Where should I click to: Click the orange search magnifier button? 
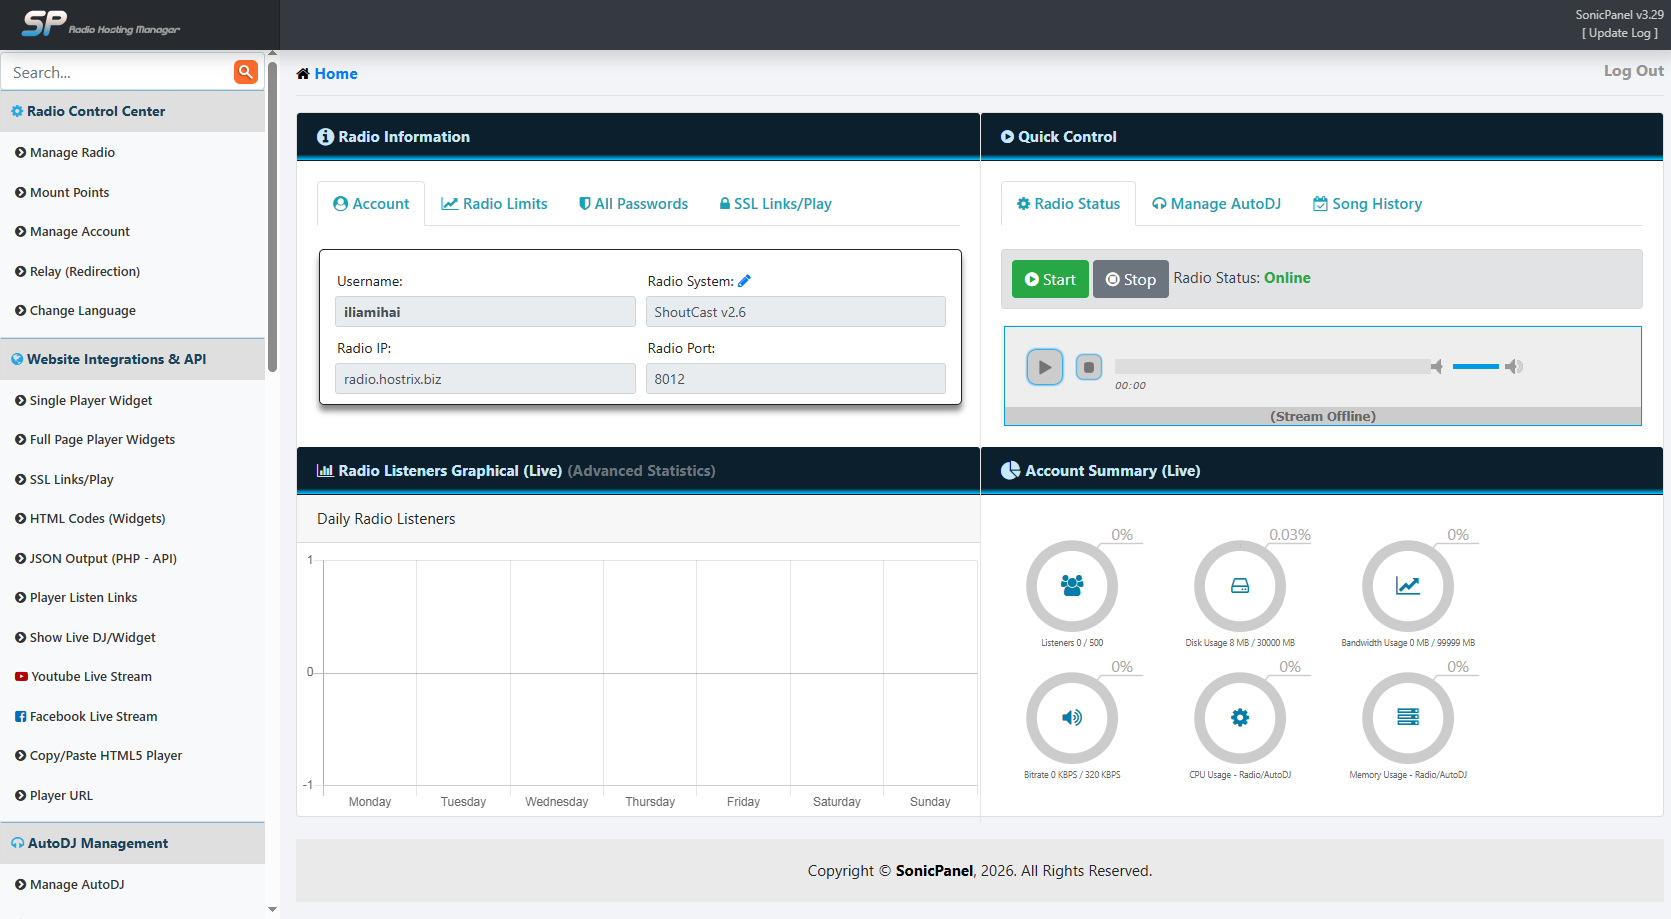[245, 72]
